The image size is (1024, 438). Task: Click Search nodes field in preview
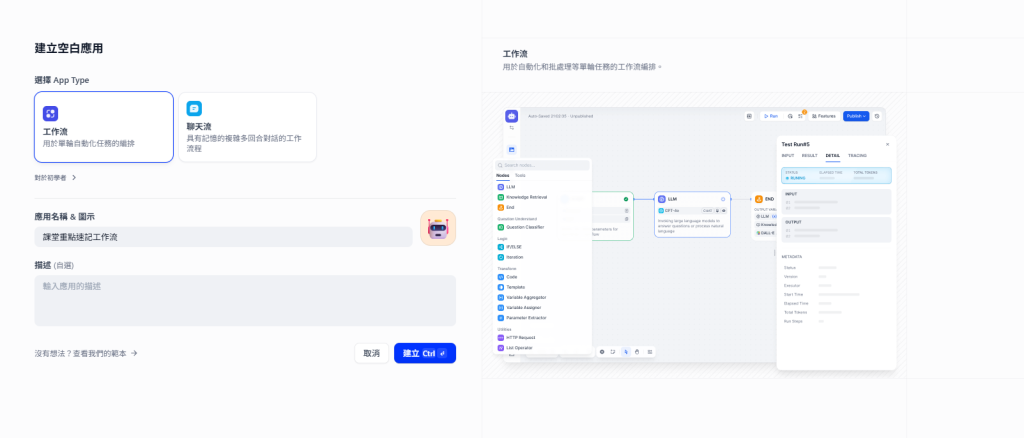point(542,166)
